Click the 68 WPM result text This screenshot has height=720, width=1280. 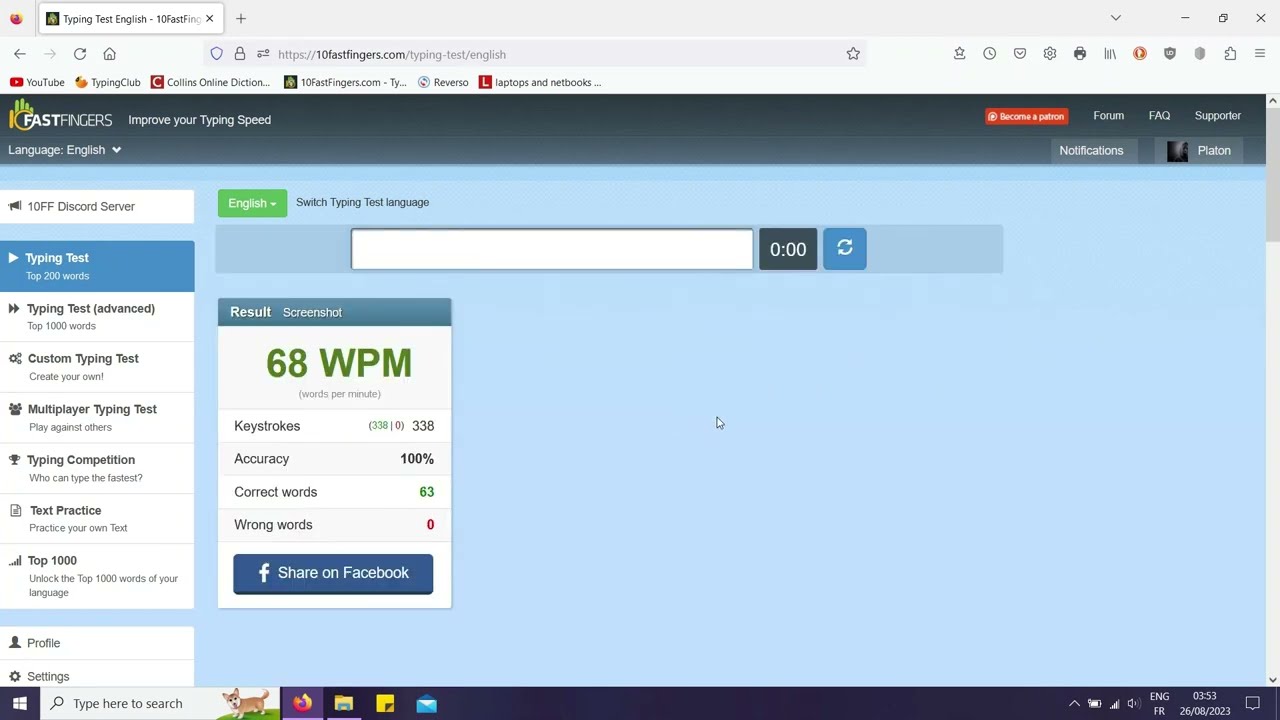(x=339, y=363)
